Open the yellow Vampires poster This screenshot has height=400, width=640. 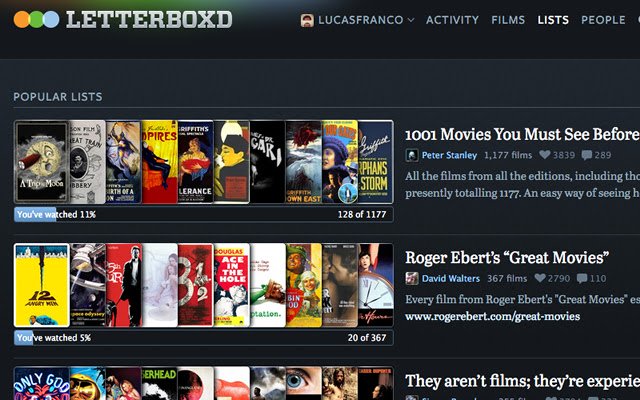point(160,162)
